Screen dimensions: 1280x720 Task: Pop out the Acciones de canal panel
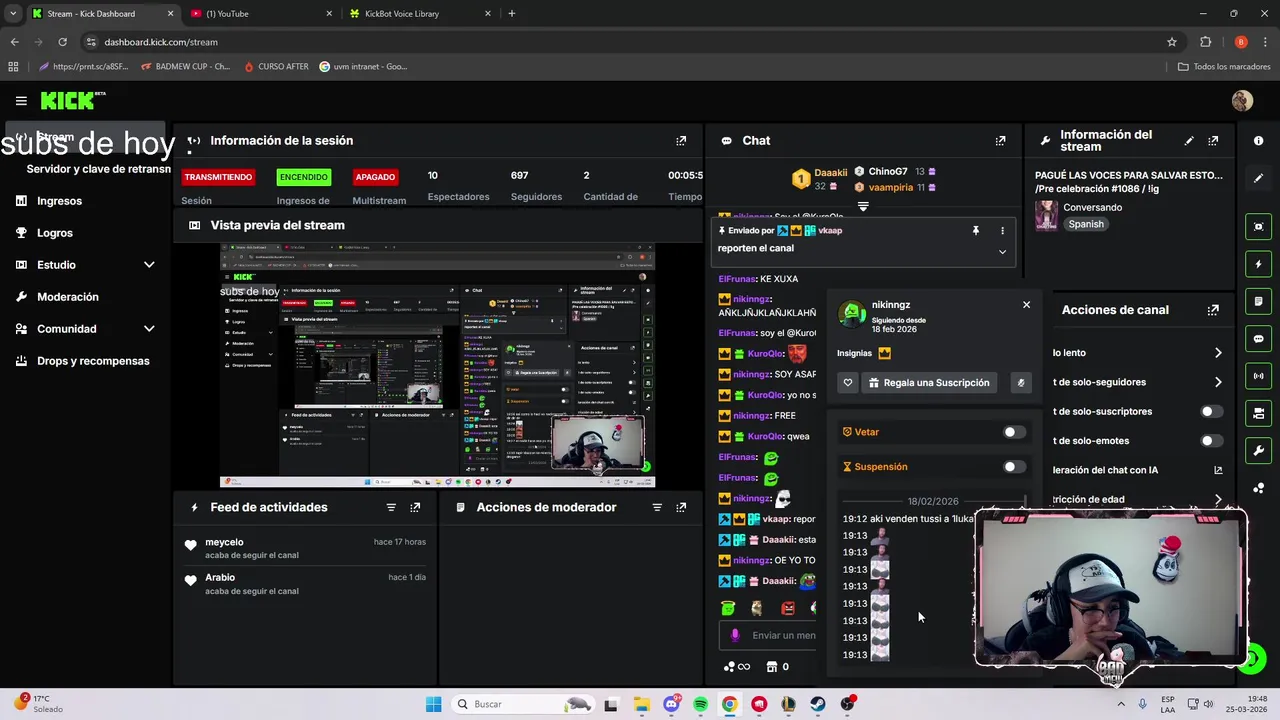pos(1213,310)
